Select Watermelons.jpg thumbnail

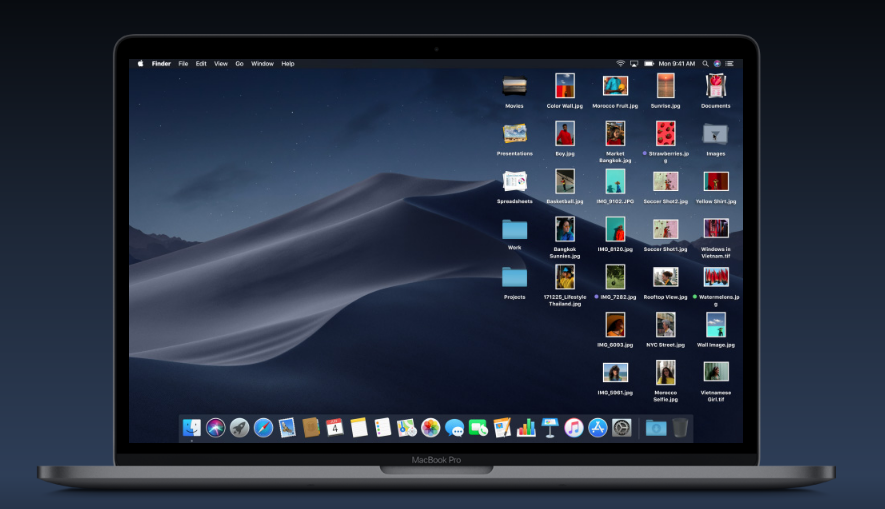point(716,277)
